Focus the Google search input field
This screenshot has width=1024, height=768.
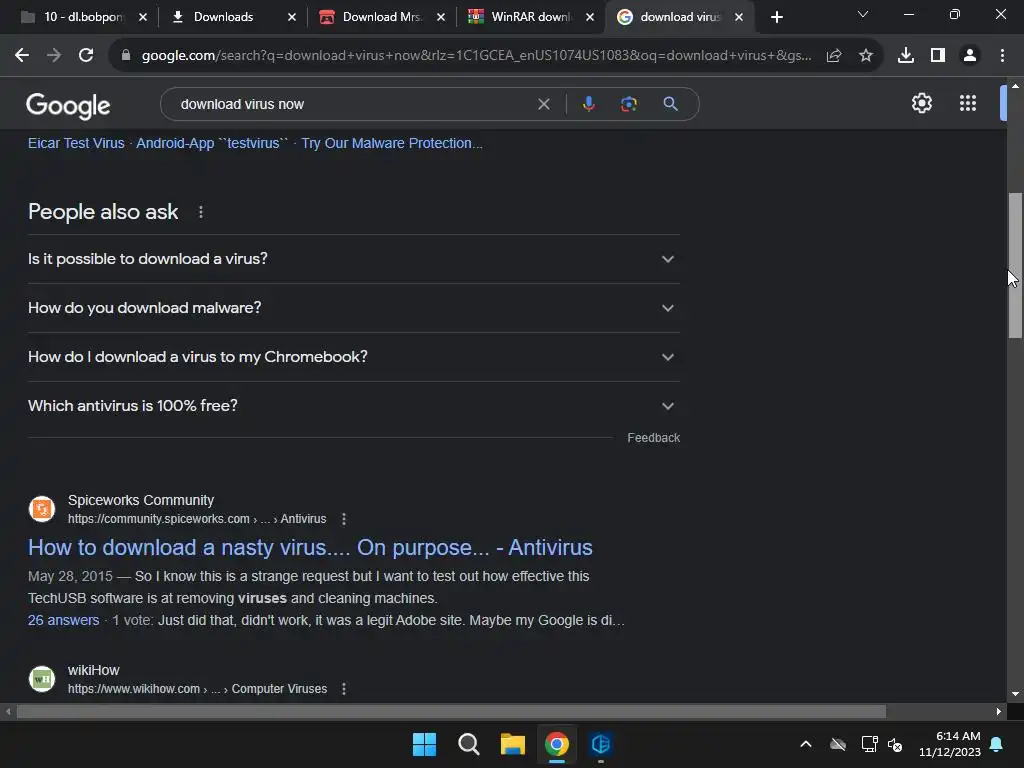[x=353, y=104]
